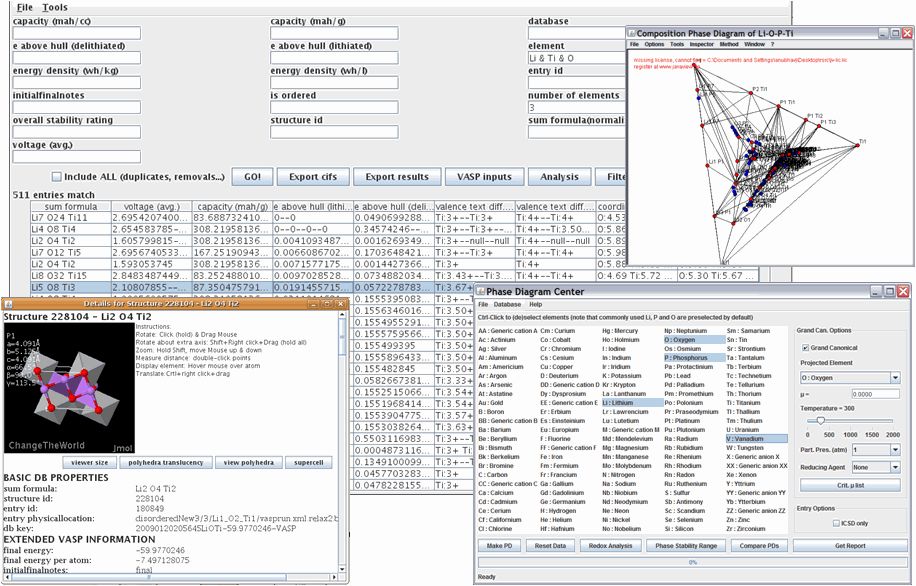Click the structure id value 228104
Viewport: 916px width, 586px height.
[150, 499]
